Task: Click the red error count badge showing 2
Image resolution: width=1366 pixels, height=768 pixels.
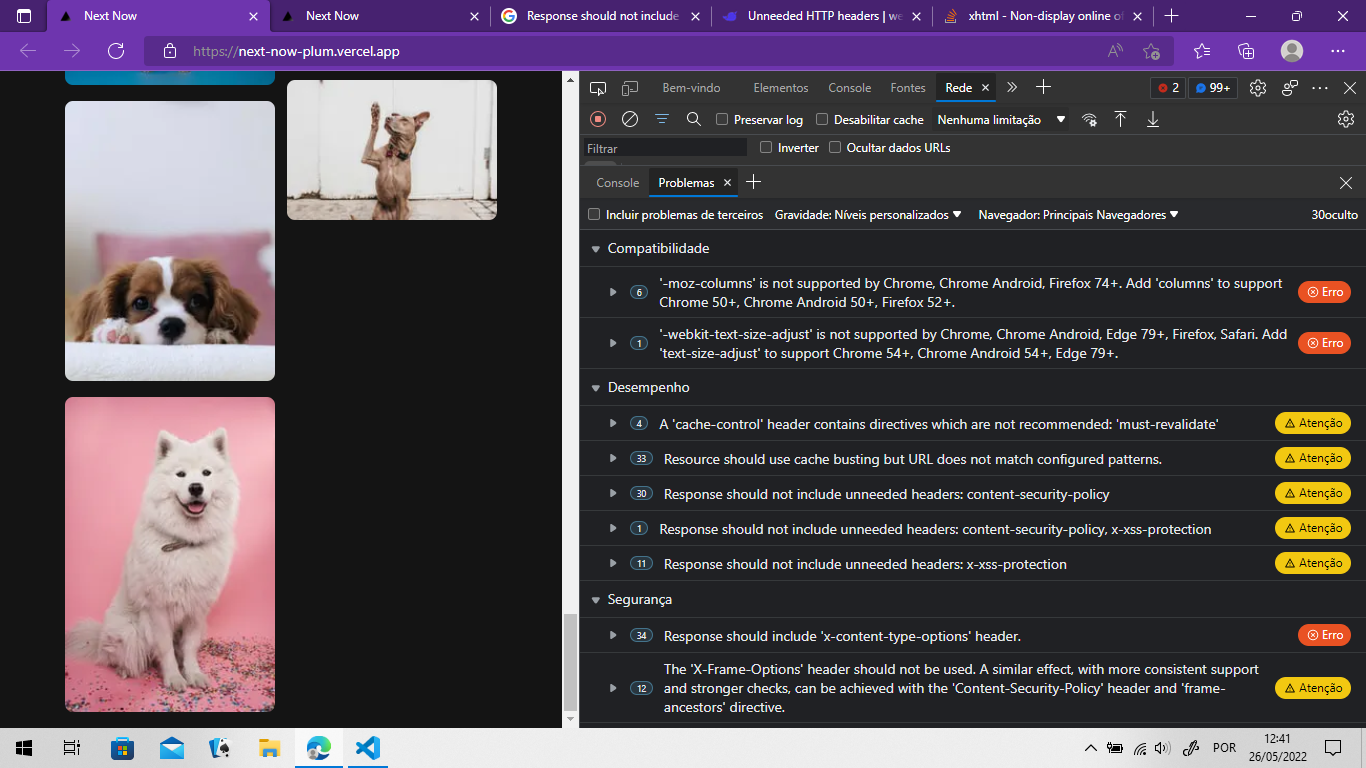Action: tap(1168, 88)
